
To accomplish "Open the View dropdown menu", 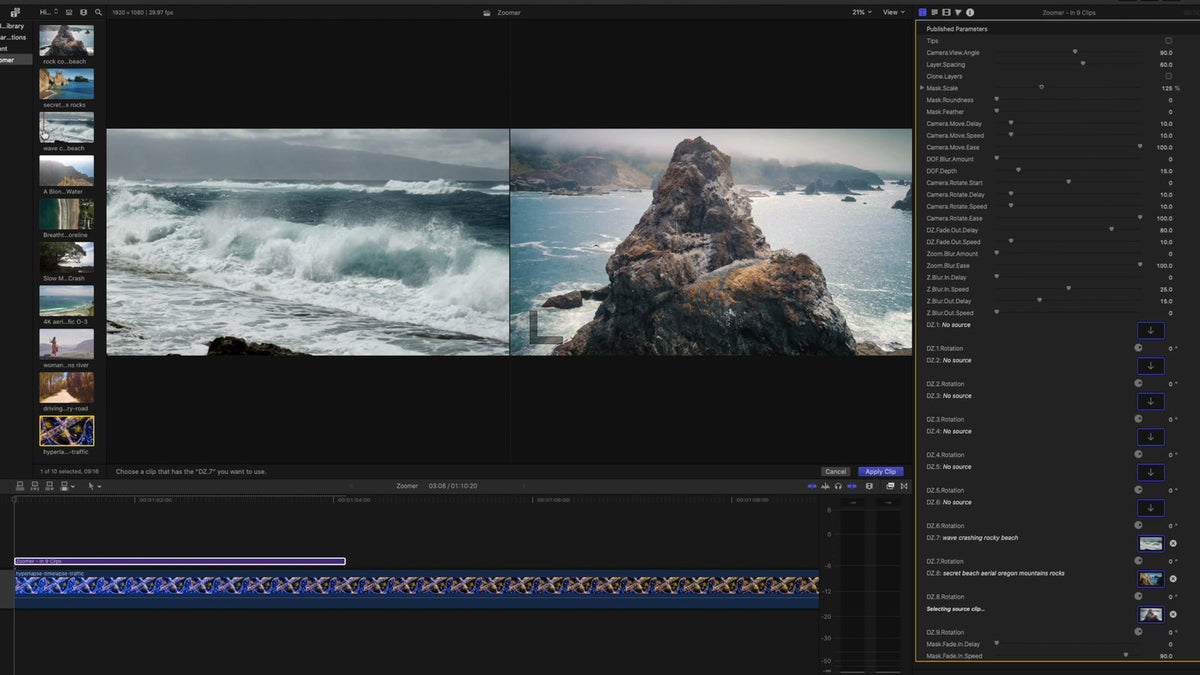I will click(x=893, y=12).
